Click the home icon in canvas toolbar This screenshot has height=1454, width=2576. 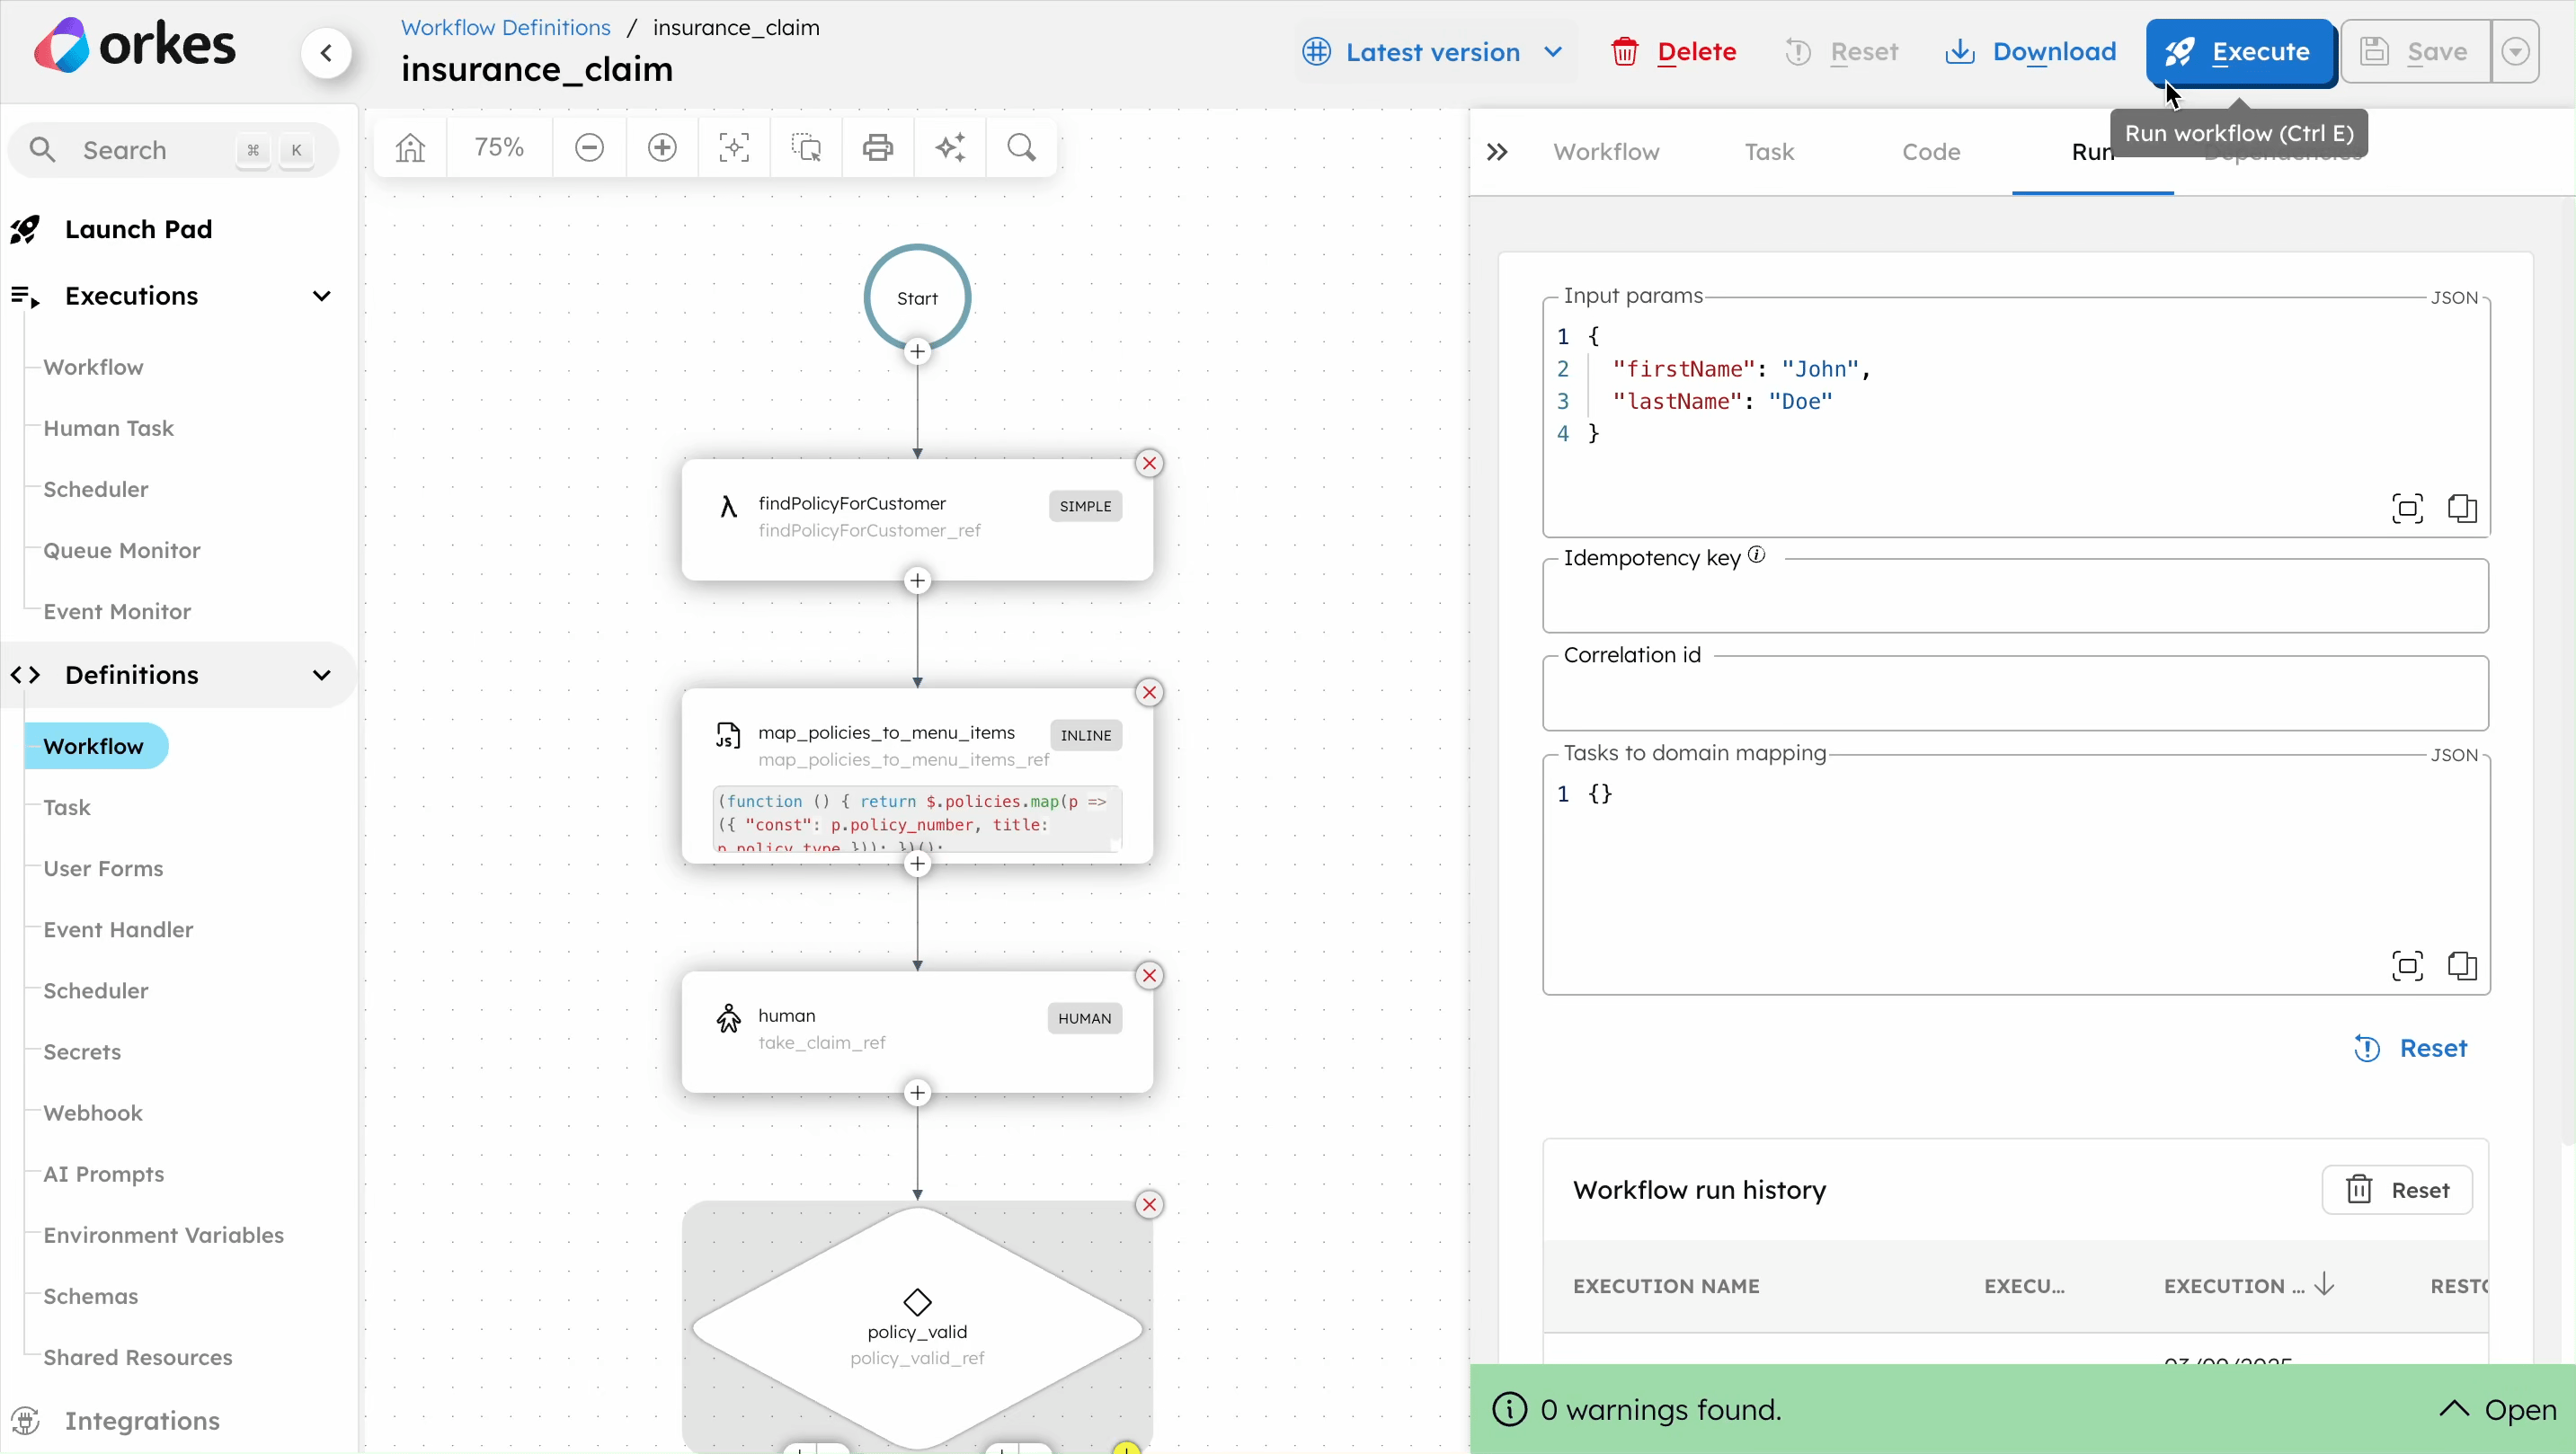pos(410,148)
